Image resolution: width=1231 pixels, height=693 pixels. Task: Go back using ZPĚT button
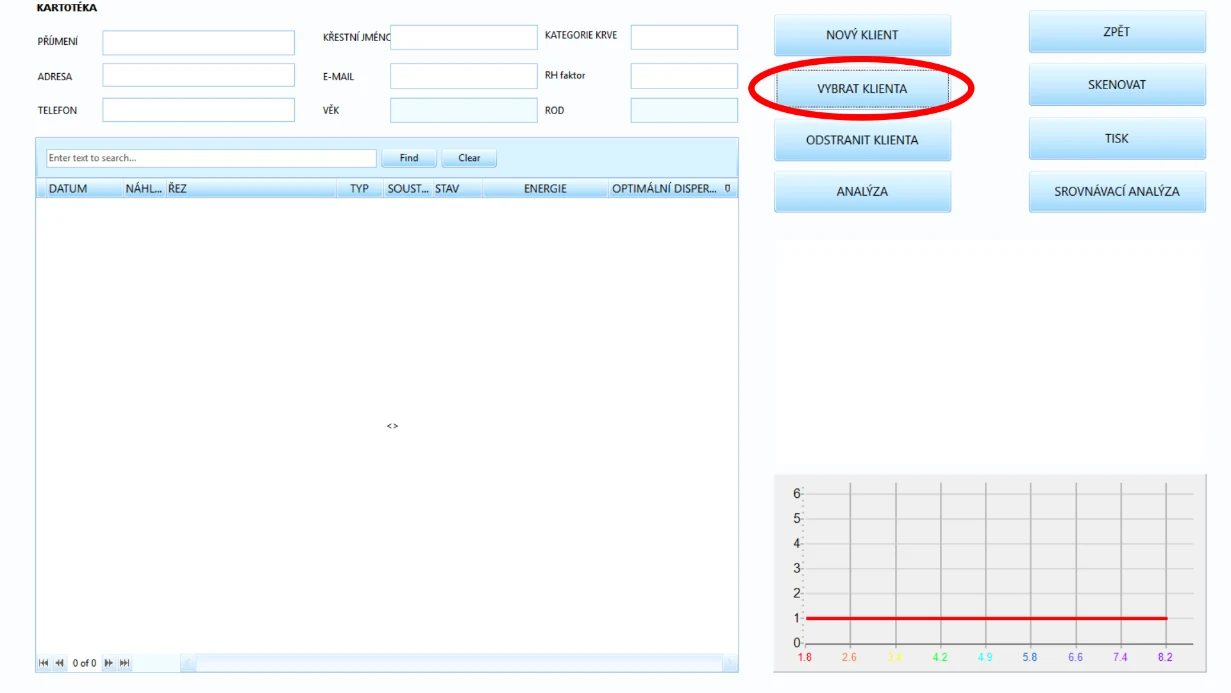pyautogui.click(x=1117, y=32)
